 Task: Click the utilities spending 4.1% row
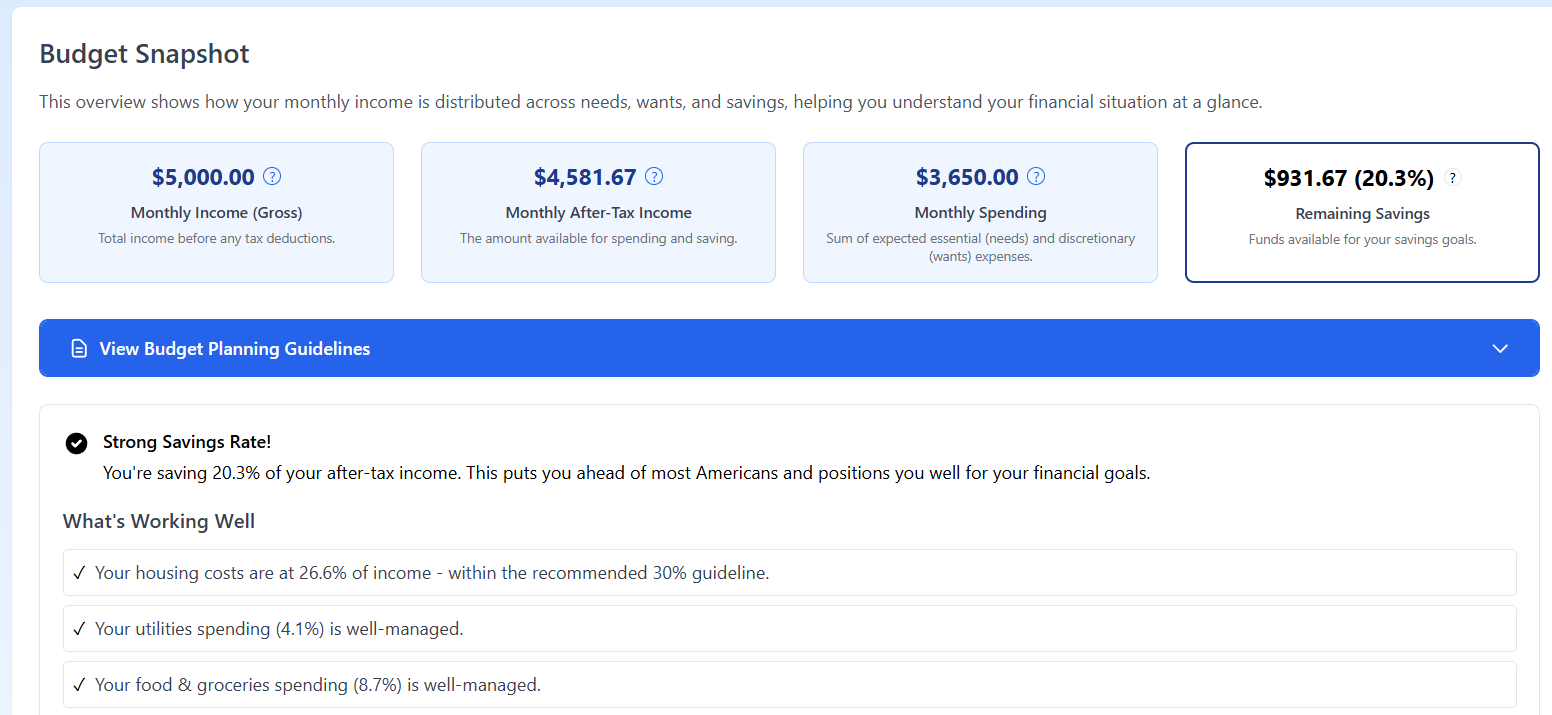point(789,629)
